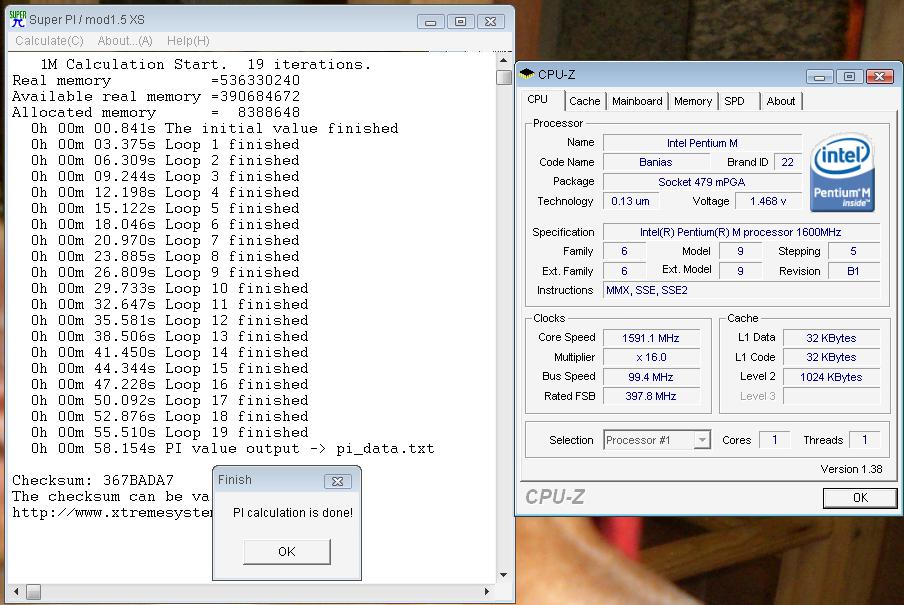Minimize the Super PI window

click(x=430, y=21)
